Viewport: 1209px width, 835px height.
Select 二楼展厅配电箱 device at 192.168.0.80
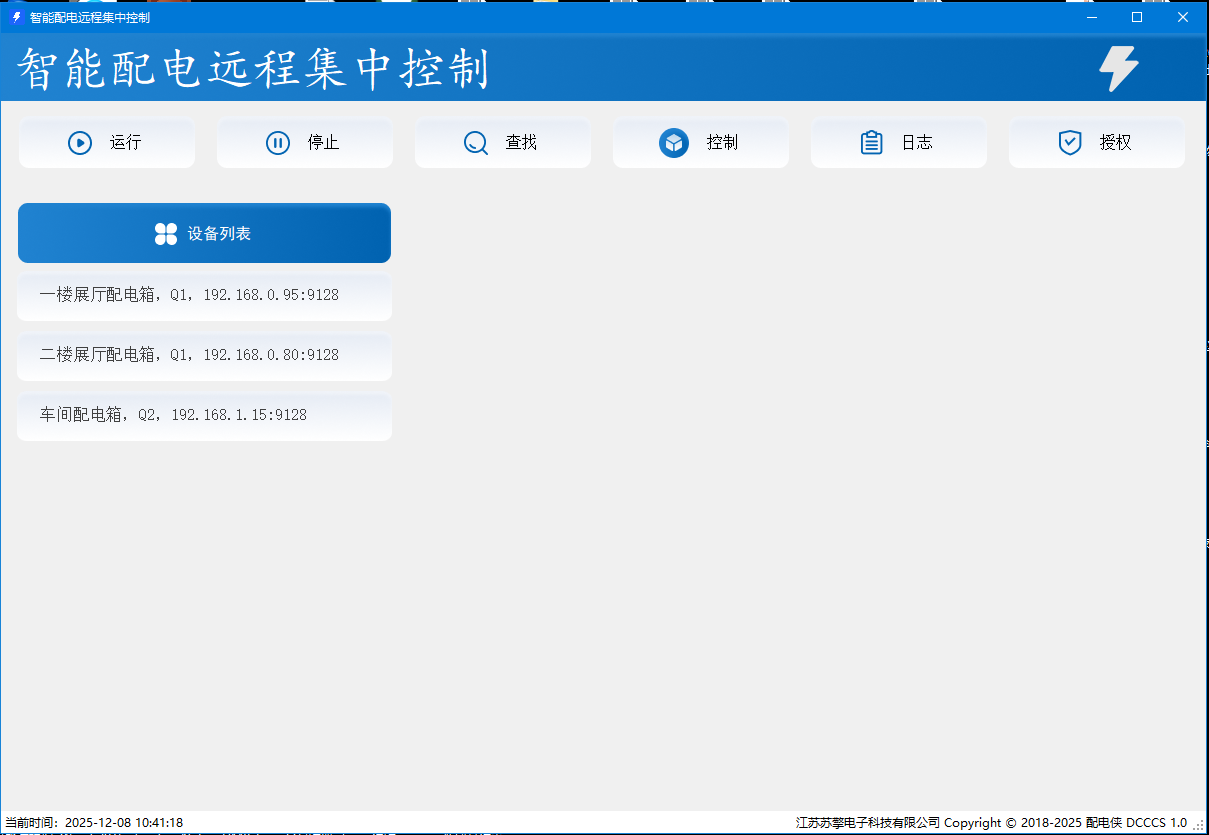(x=204, y=356)
